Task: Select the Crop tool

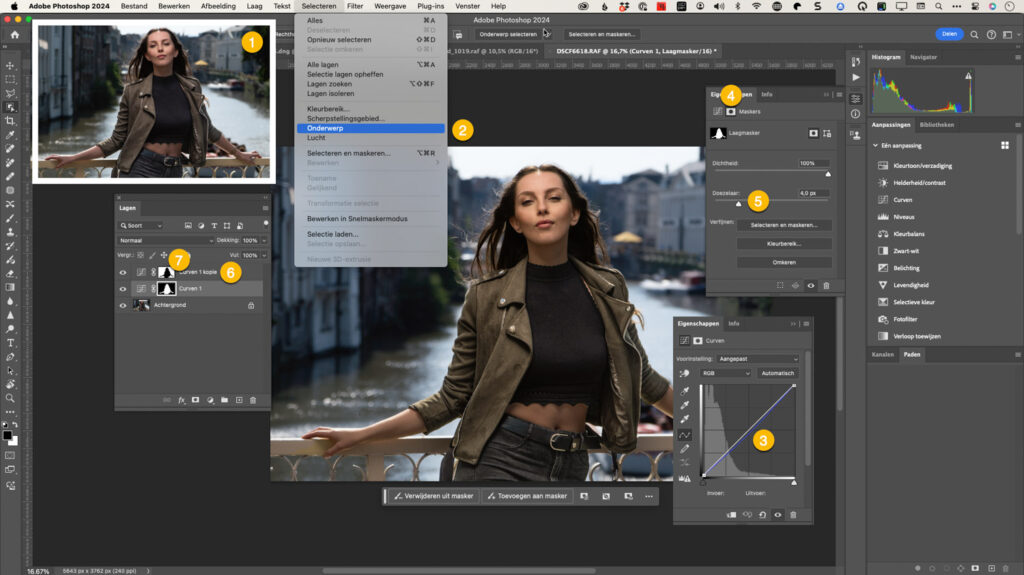Action: (x=10, y=121)
